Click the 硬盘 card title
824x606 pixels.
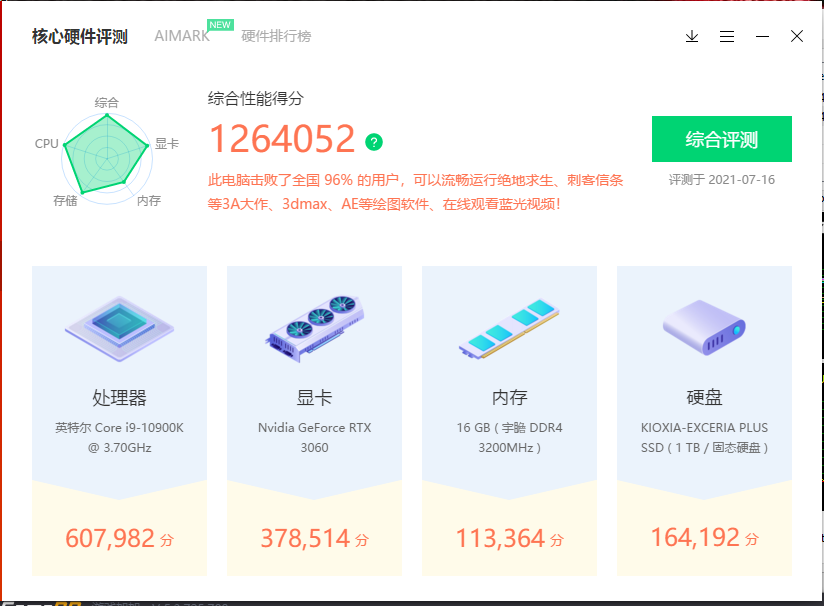click(x=704, y=397)
